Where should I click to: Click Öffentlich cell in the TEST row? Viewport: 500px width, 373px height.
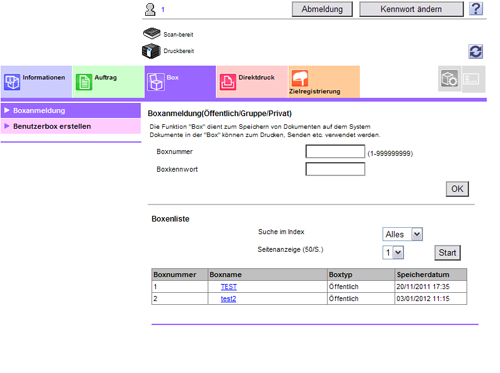[361, 287]
